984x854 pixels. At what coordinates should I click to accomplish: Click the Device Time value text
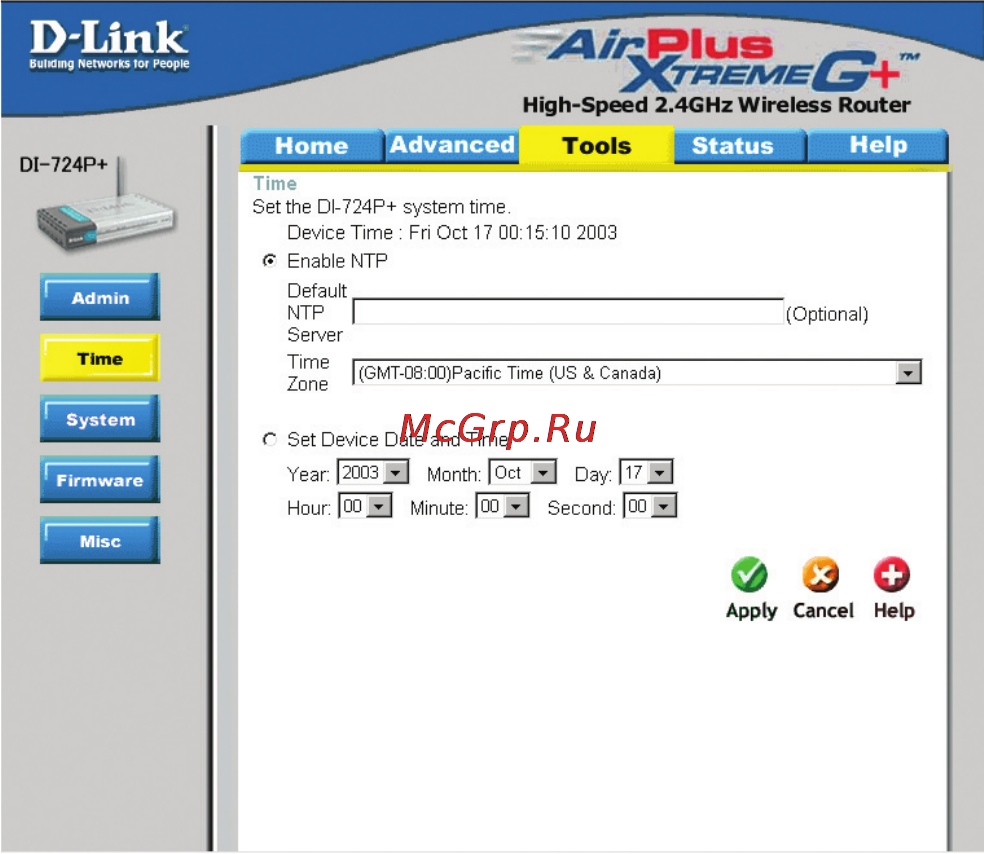pyautogui.click(x=513, y=233)
